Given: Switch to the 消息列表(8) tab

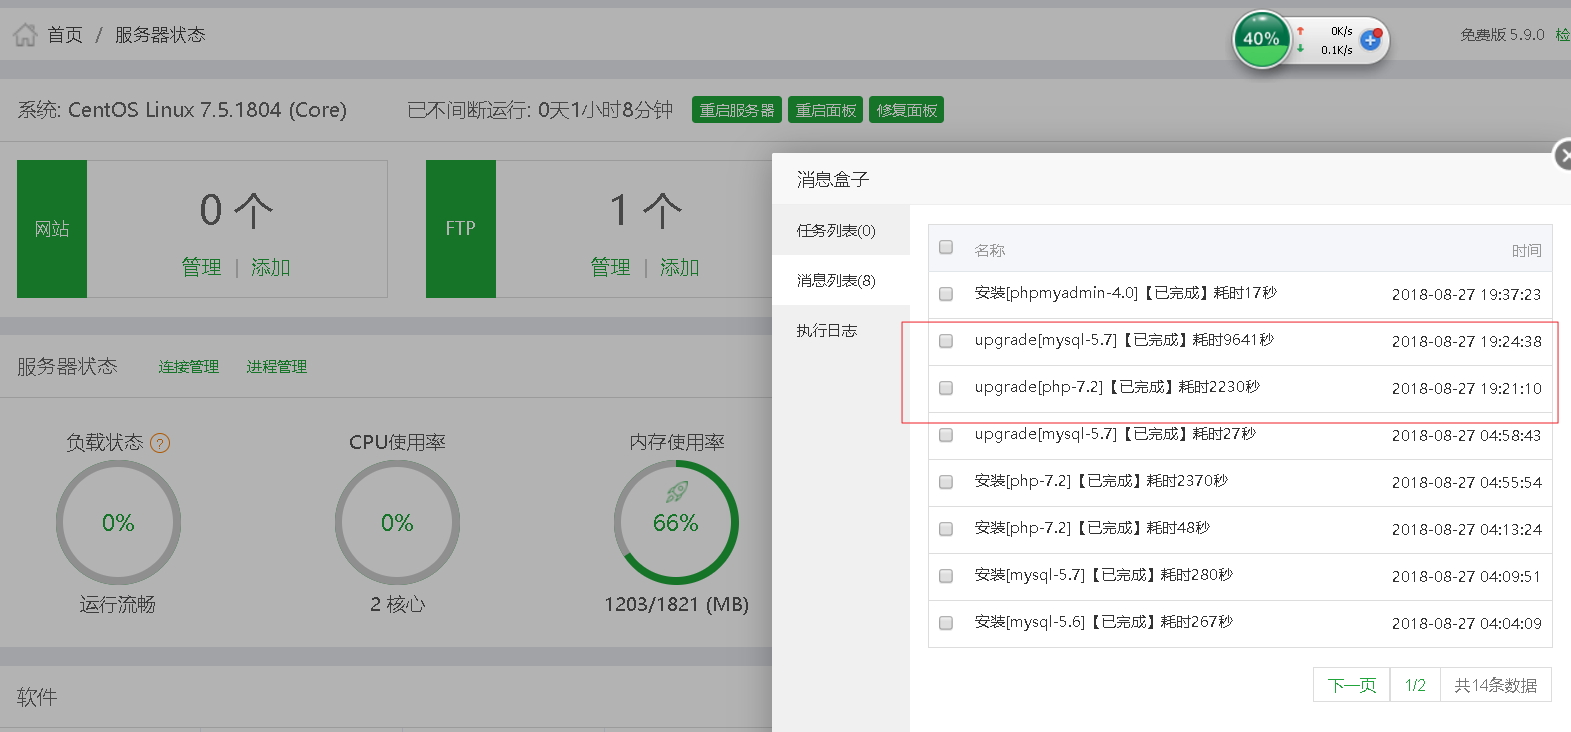Looking at the screenshot, I should [841, 280].
